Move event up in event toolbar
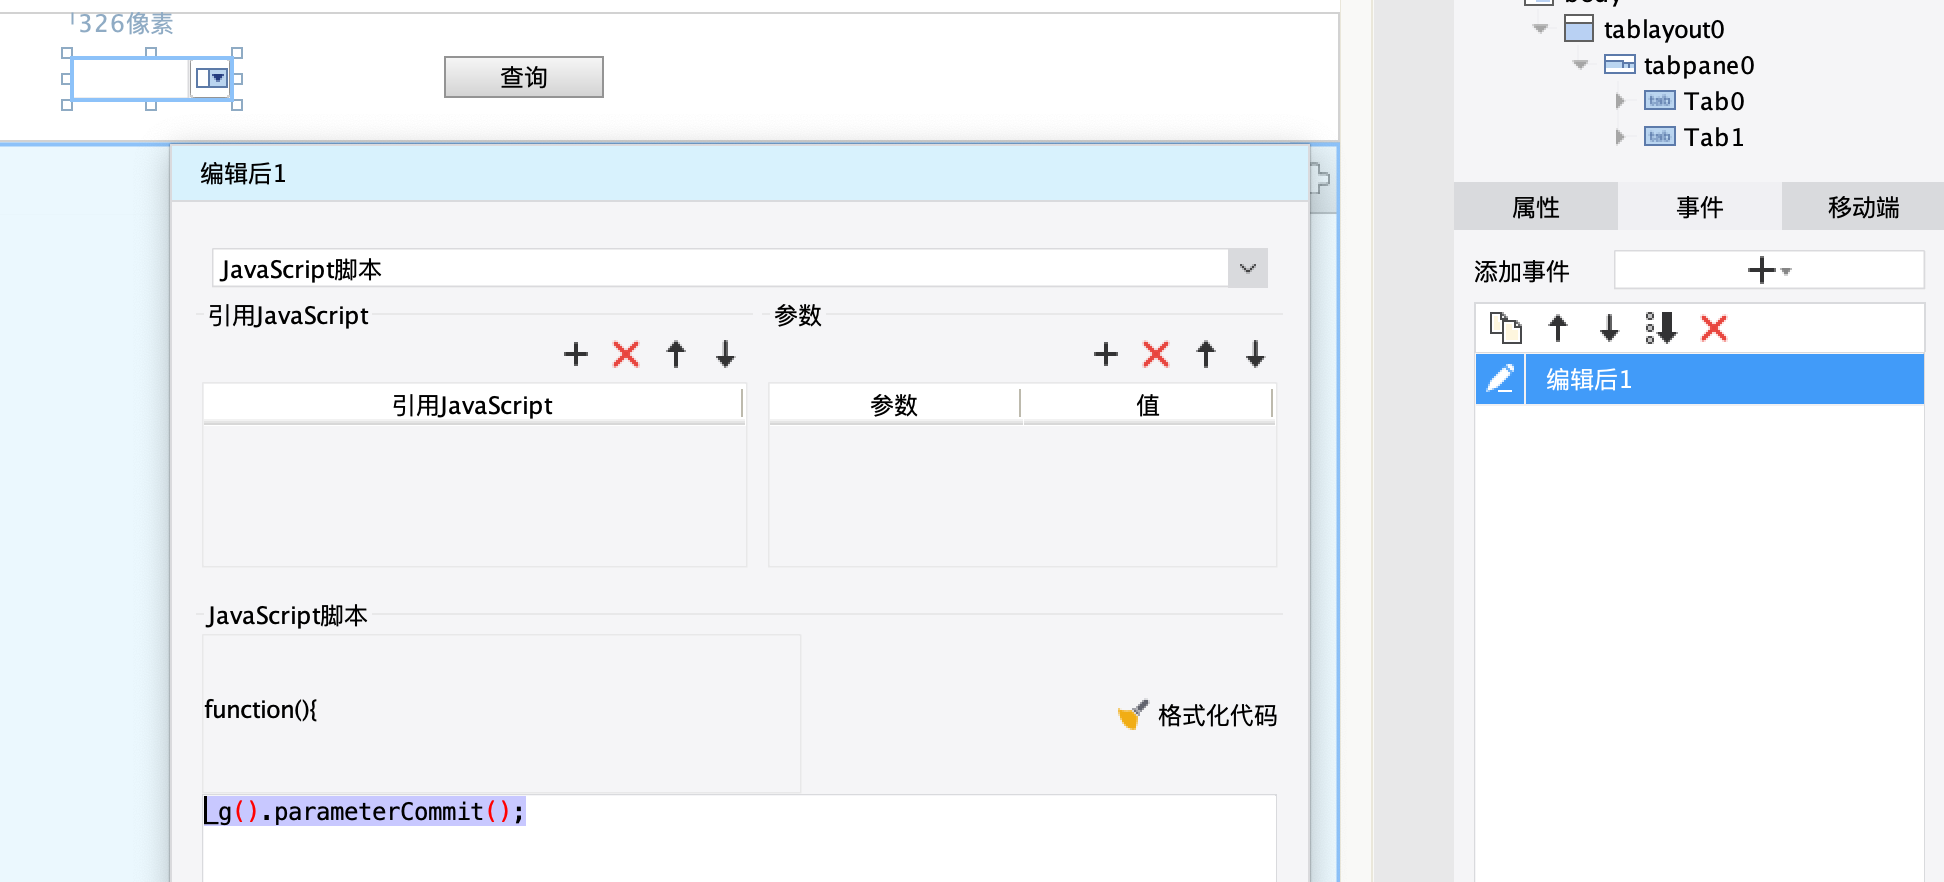This screenshot has height=882, width=1944. 1558,328
